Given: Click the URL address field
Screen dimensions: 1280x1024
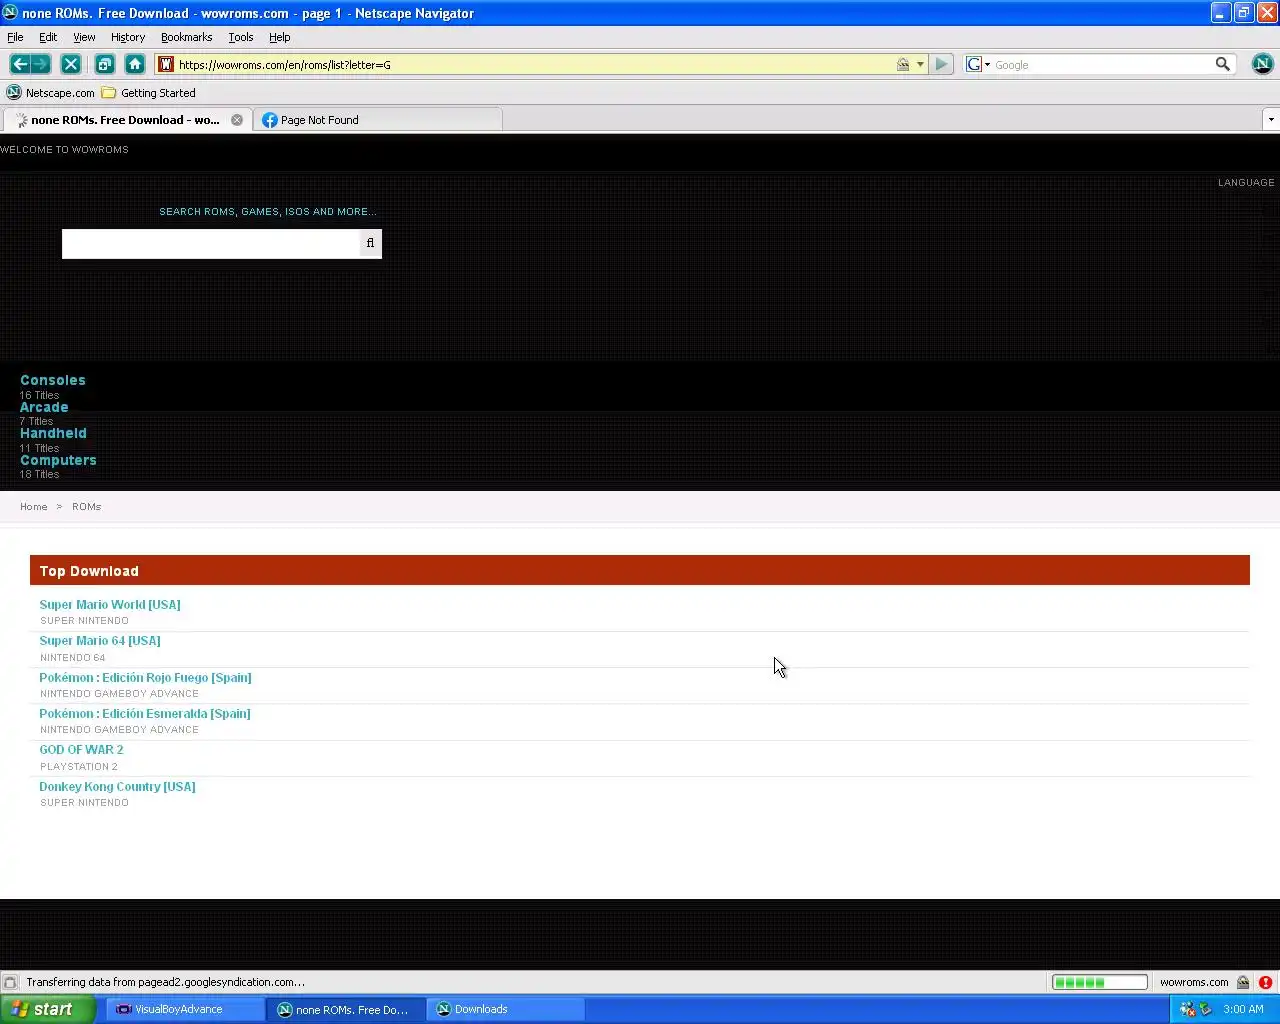Looking at the screenshot, I should 535,64.
